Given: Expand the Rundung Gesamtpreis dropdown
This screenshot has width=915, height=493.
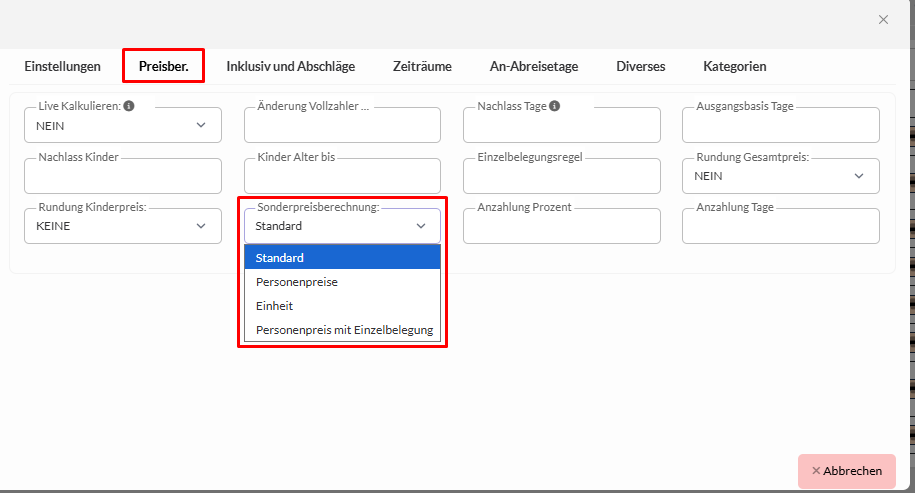Looking at the screenshot, I should pos(780,176).
